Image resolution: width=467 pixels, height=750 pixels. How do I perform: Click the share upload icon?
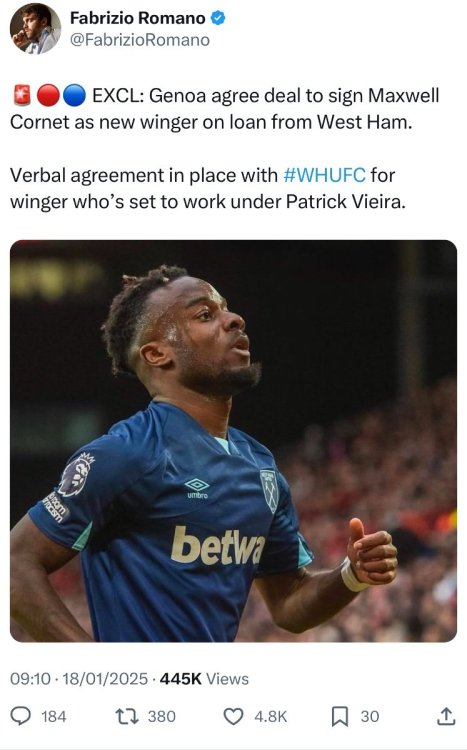(445, 716)
